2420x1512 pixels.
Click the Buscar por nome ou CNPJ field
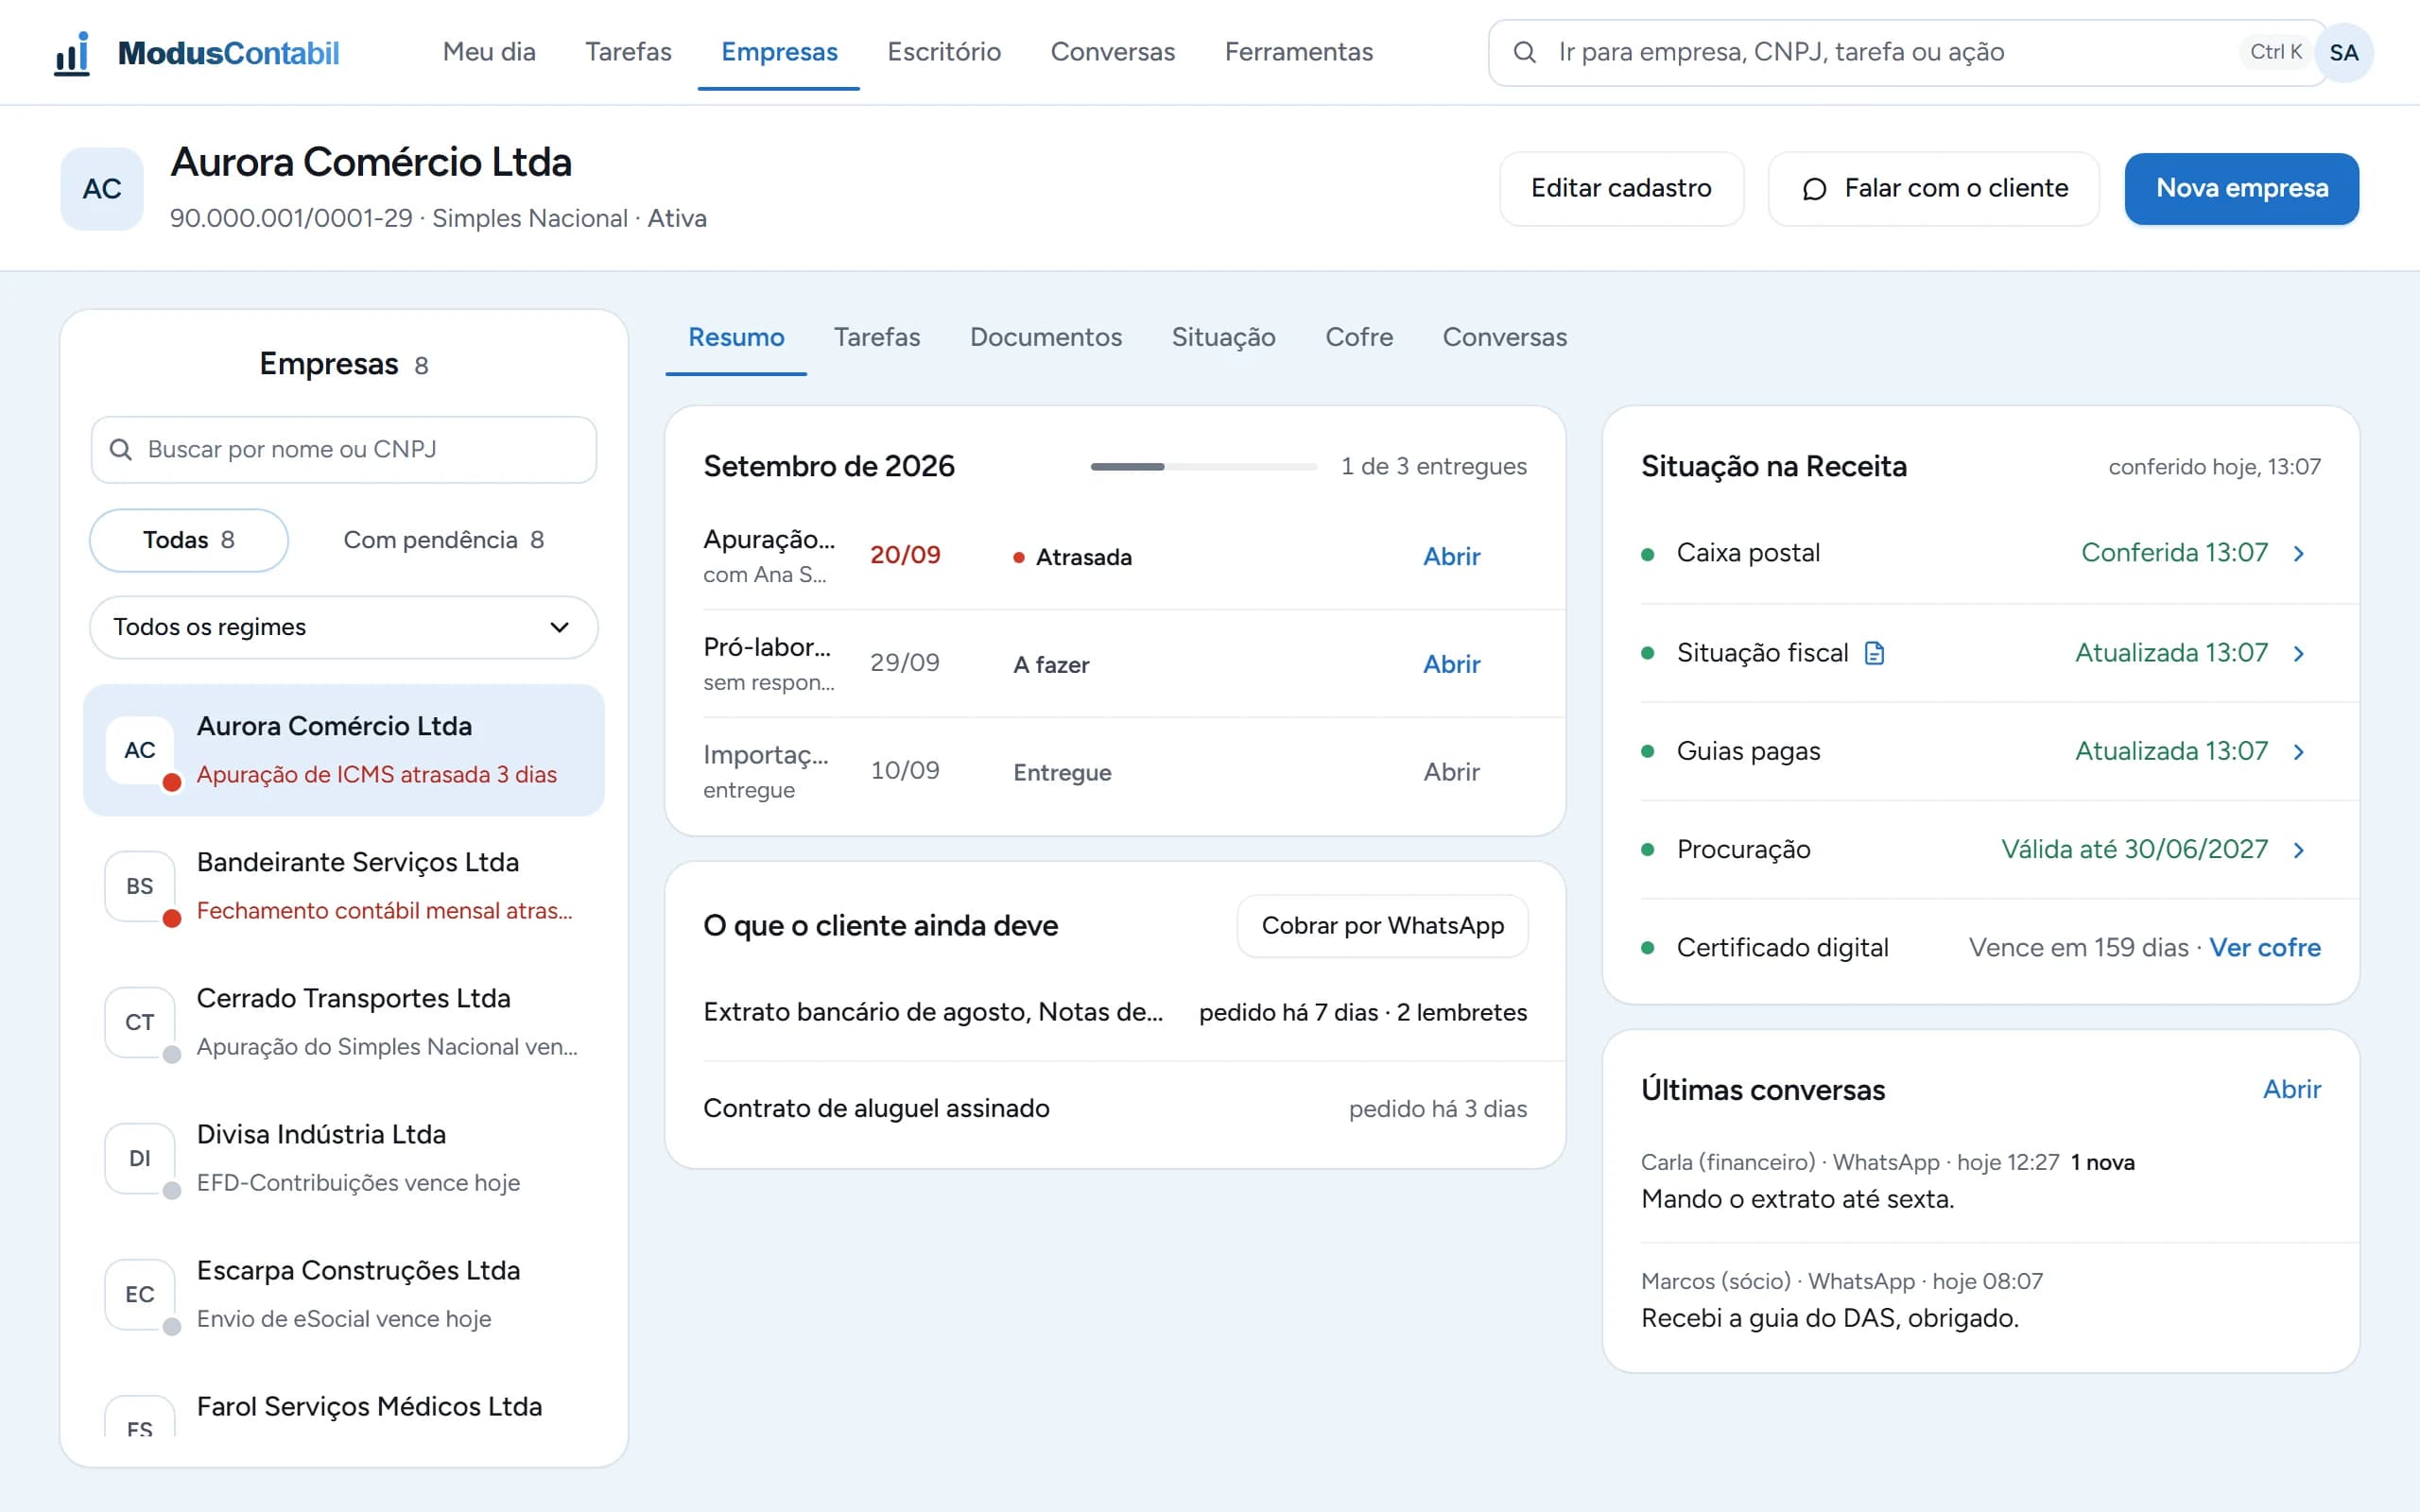click(x=344, y=449)
